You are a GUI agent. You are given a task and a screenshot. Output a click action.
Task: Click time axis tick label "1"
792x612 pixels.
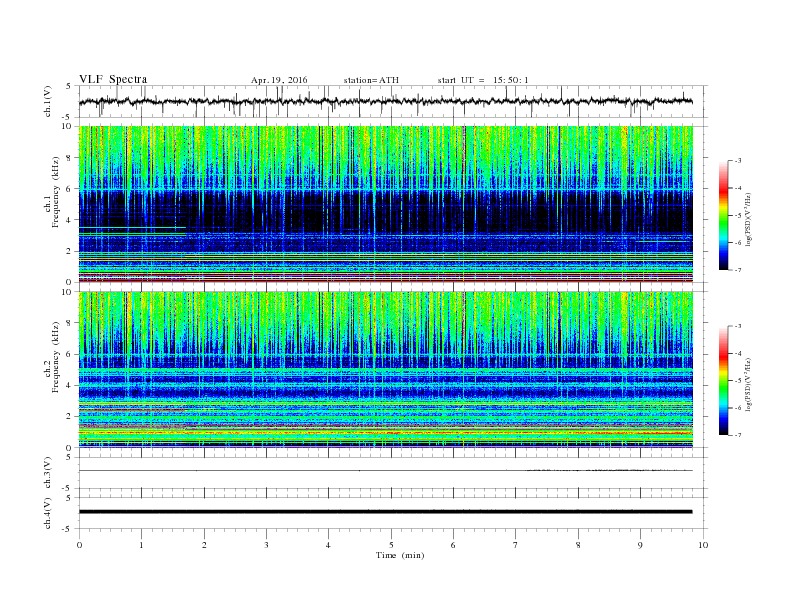pos(141,545)
